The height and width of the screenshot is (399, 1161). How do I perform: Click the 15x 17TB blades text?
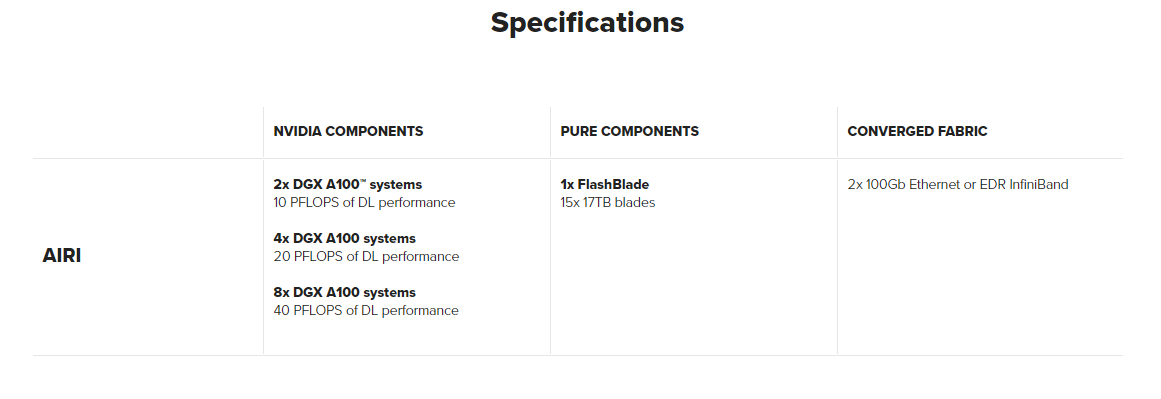[608, 202]
